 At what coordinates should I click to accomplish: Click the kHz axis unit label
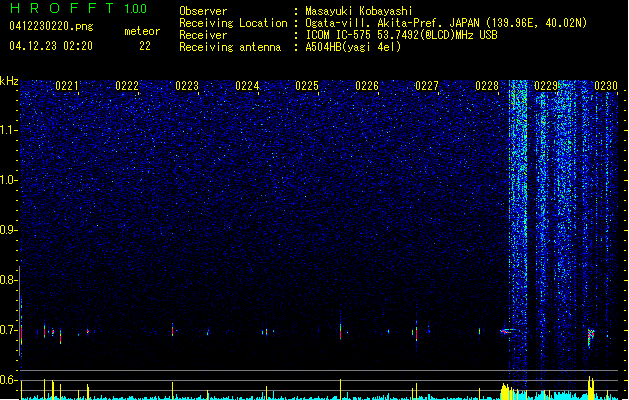pyautogui.click(x=9, y=81)
